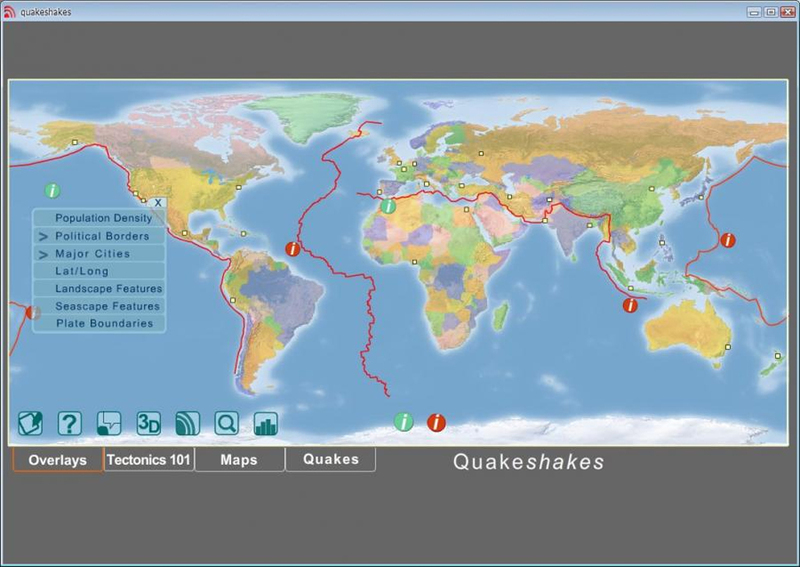This screenshot has width=800, height=567.
Task: Click the city marker in Peru
Action: (x=233, y=300)
